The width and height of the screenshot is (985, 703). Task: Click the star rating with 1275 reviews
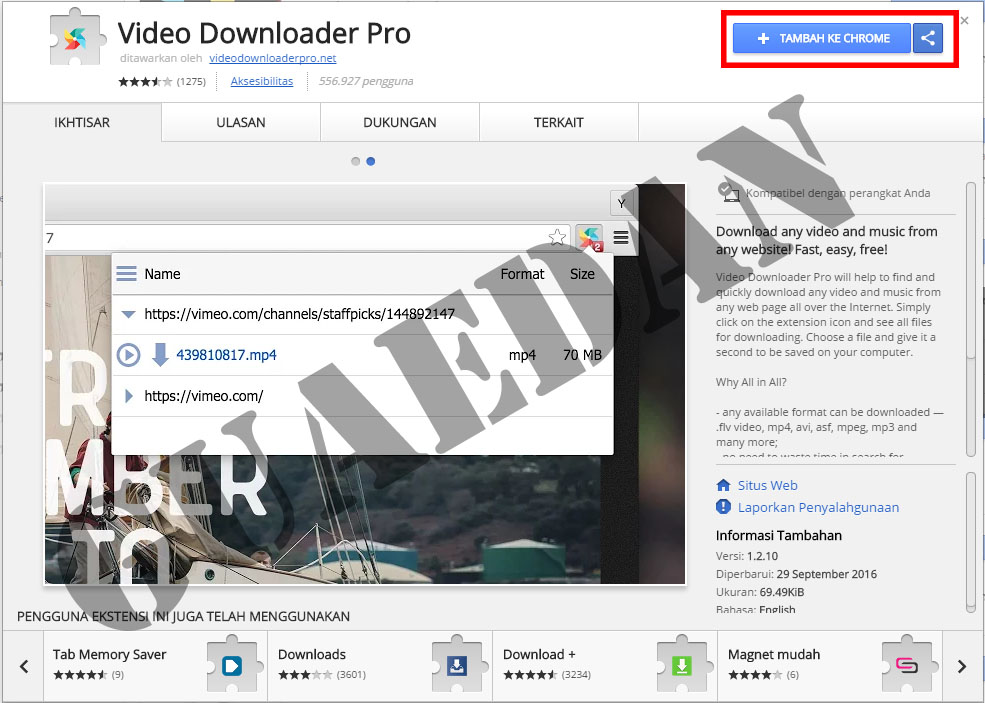[145, 81]
